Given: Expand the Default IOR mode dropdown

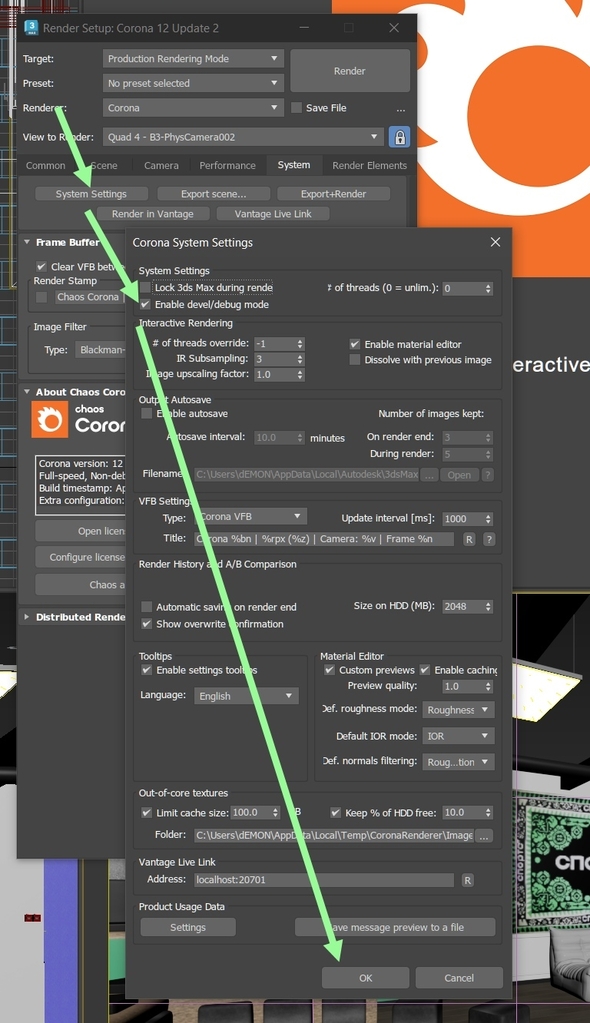Looking at the screenshot, I should point(458,736).
